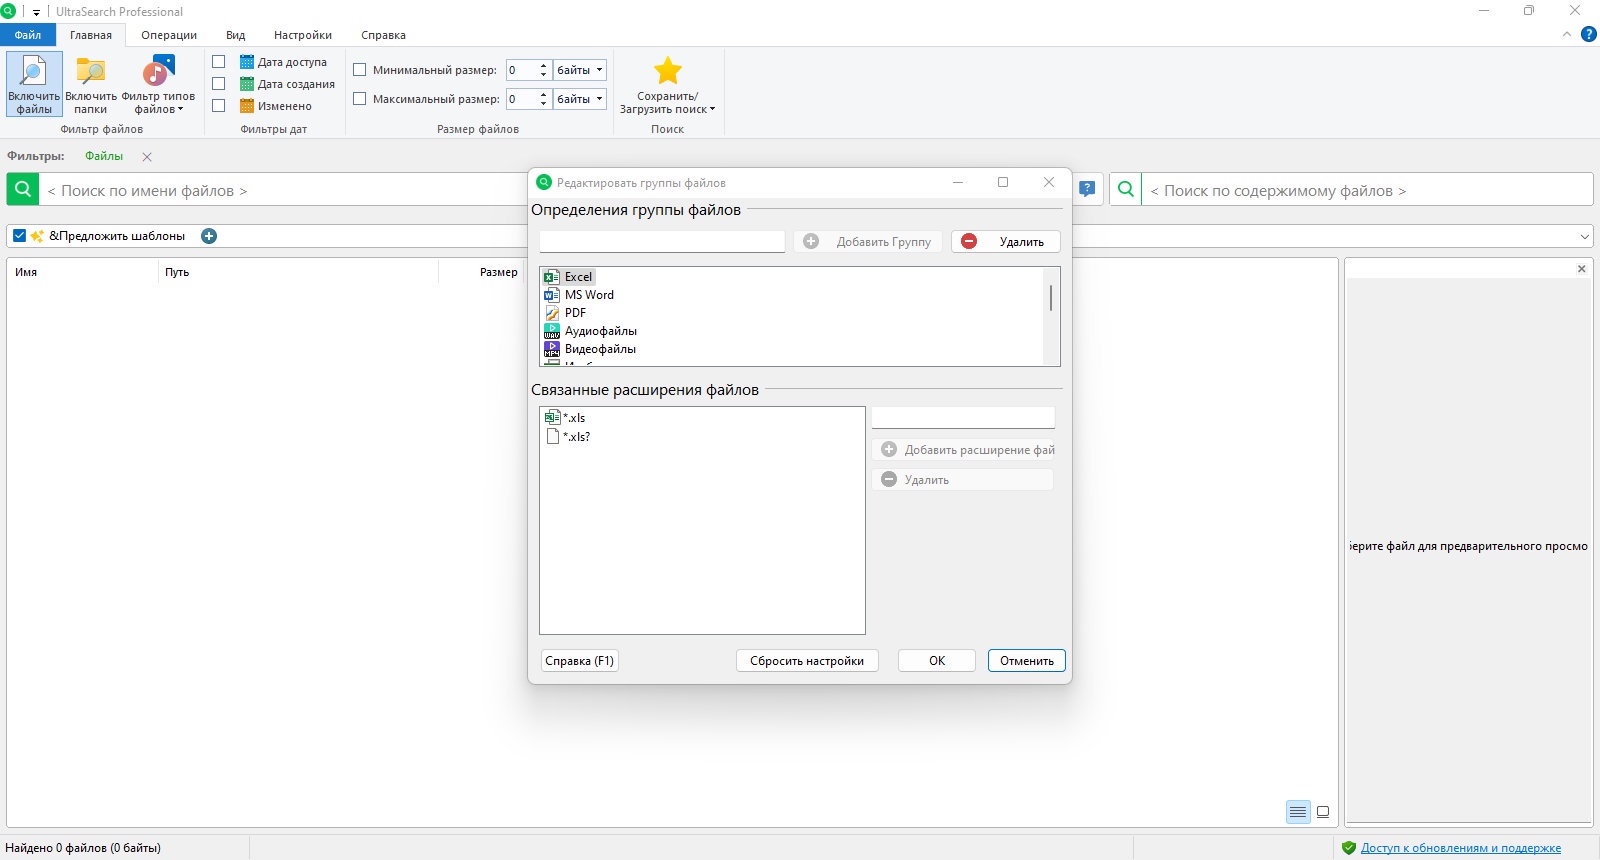Click the Удалить group button
Viewport: 1600px width, 860px height.
point(1006,242)
